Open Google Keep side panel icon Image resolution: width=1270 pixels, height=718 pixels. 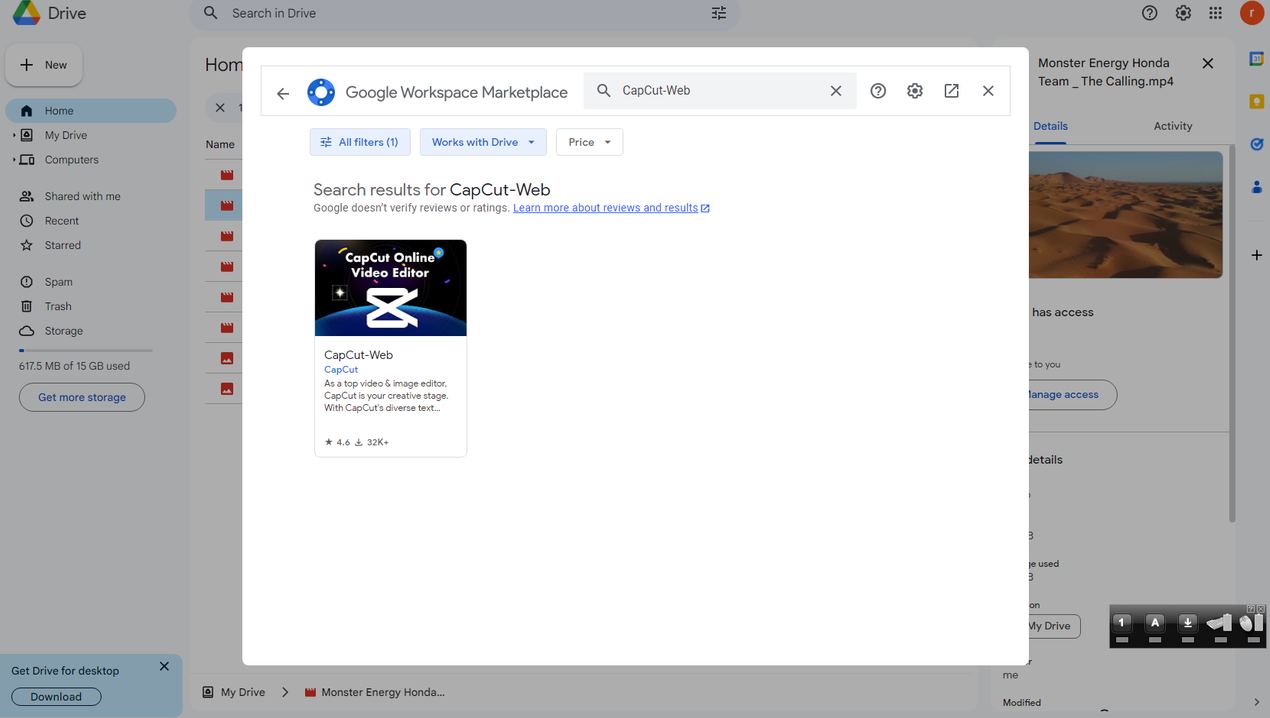point(1257,101)
